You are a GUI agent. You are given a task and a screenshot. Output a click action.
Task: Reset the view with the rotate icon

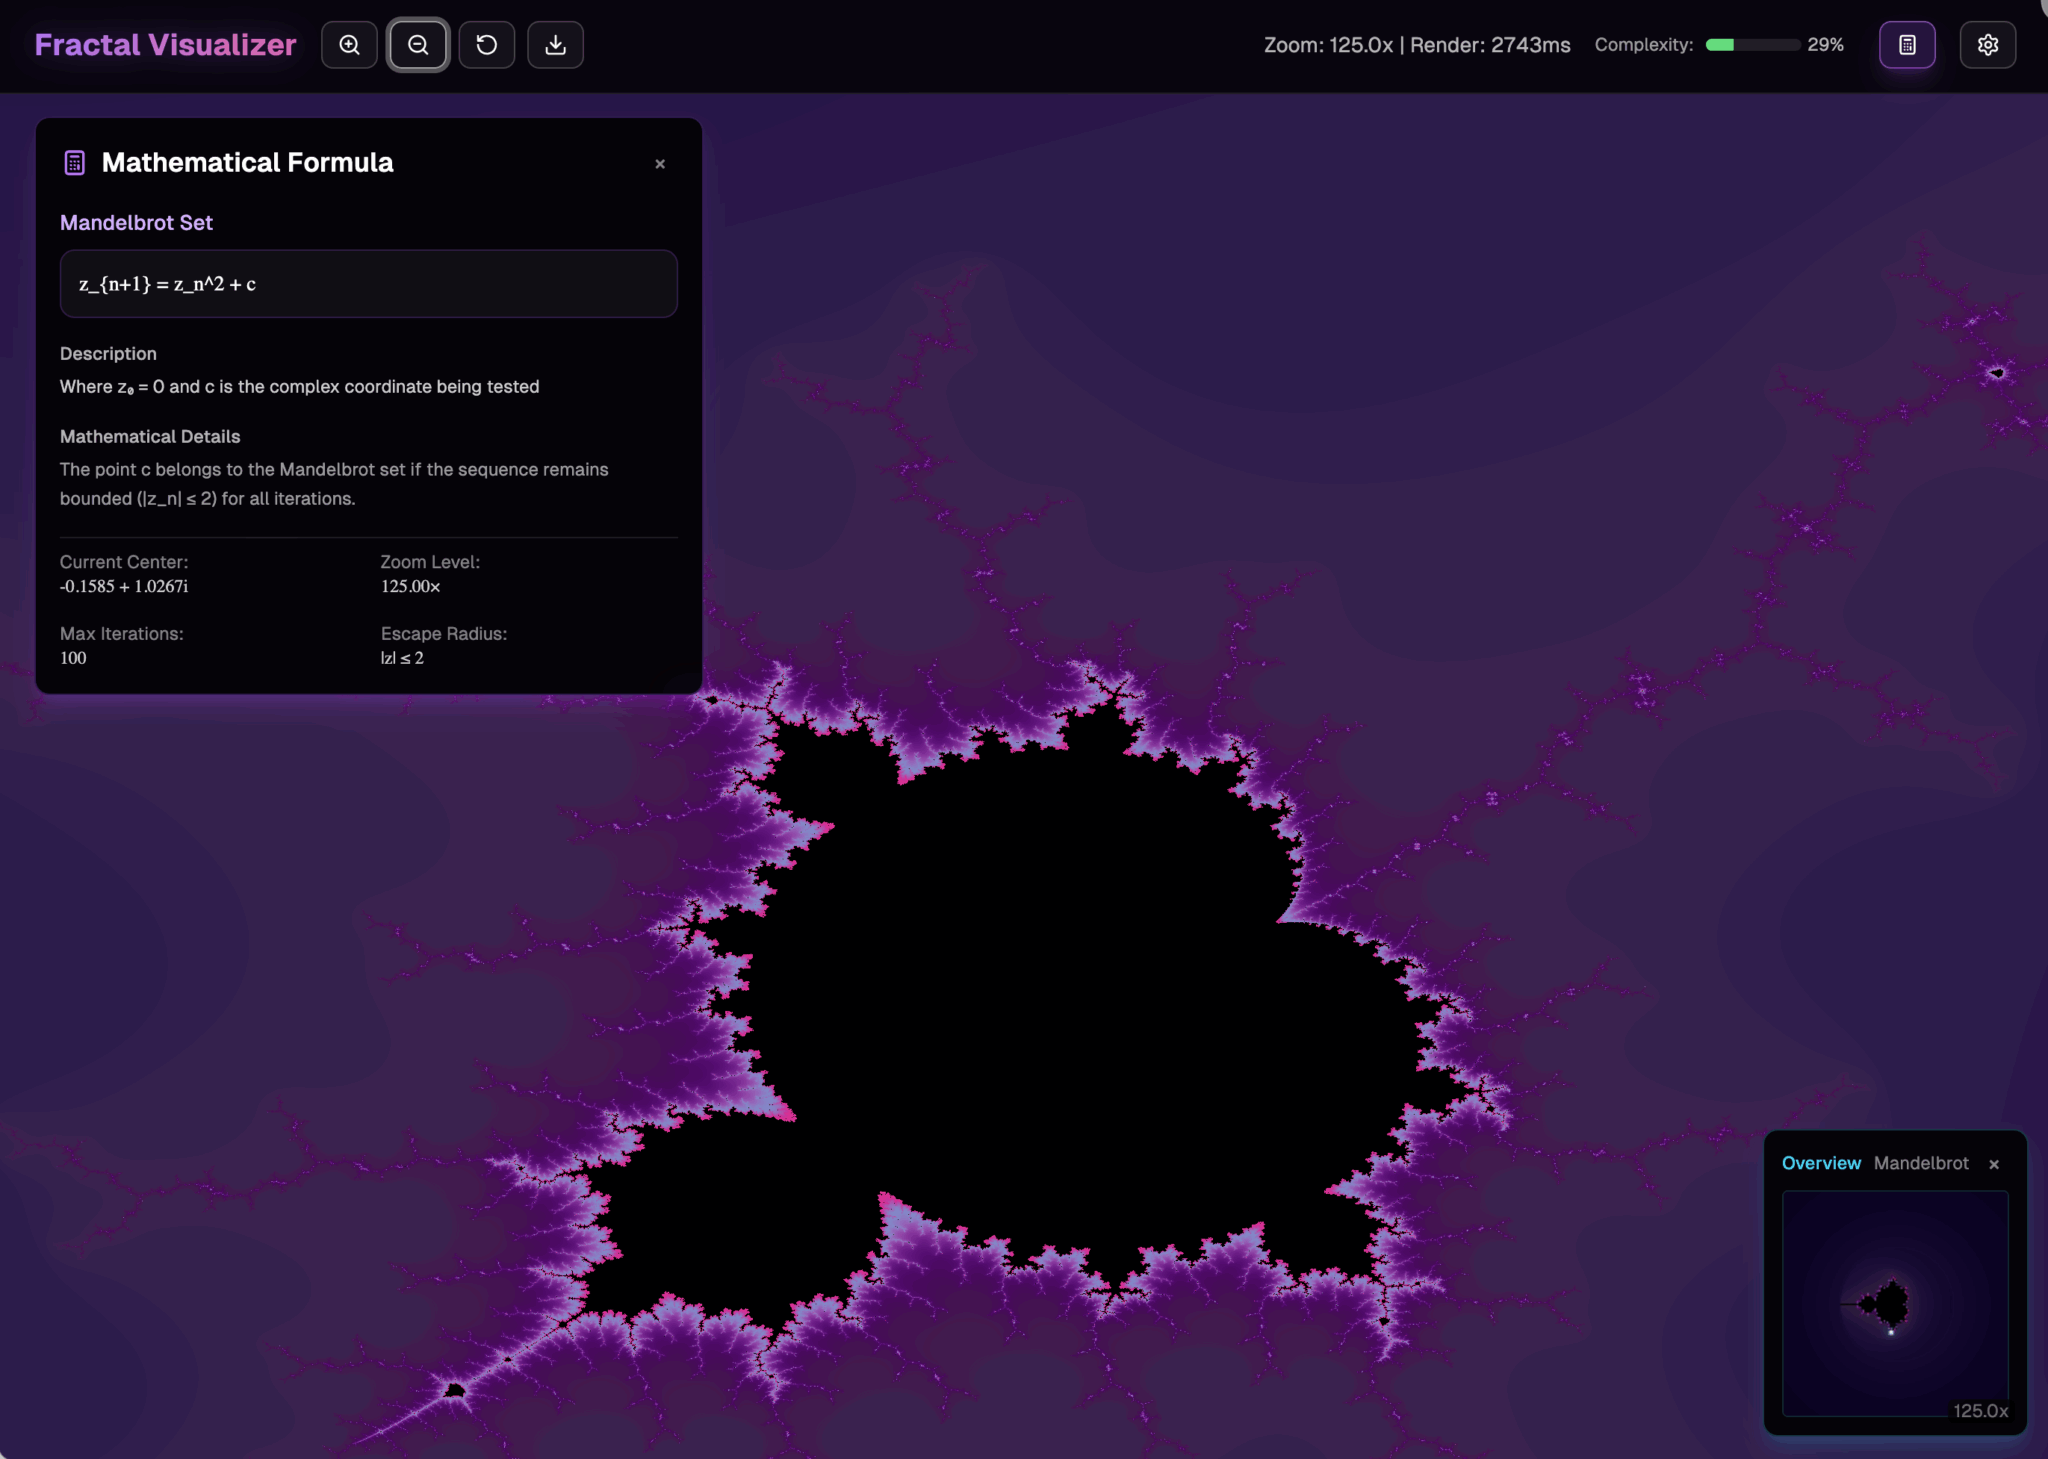tap(487, 45)
